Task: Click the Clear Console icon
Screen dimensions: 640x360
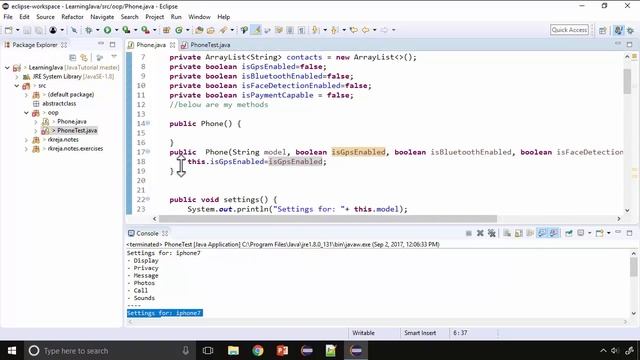Action: (x=507, y=233)
